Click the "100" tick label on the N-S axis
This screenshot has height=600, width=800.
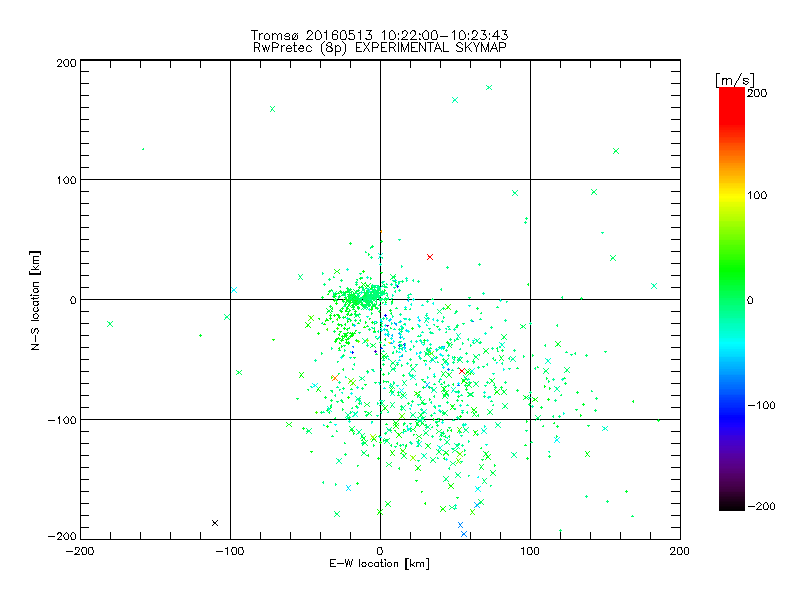(x=66, y=180)
